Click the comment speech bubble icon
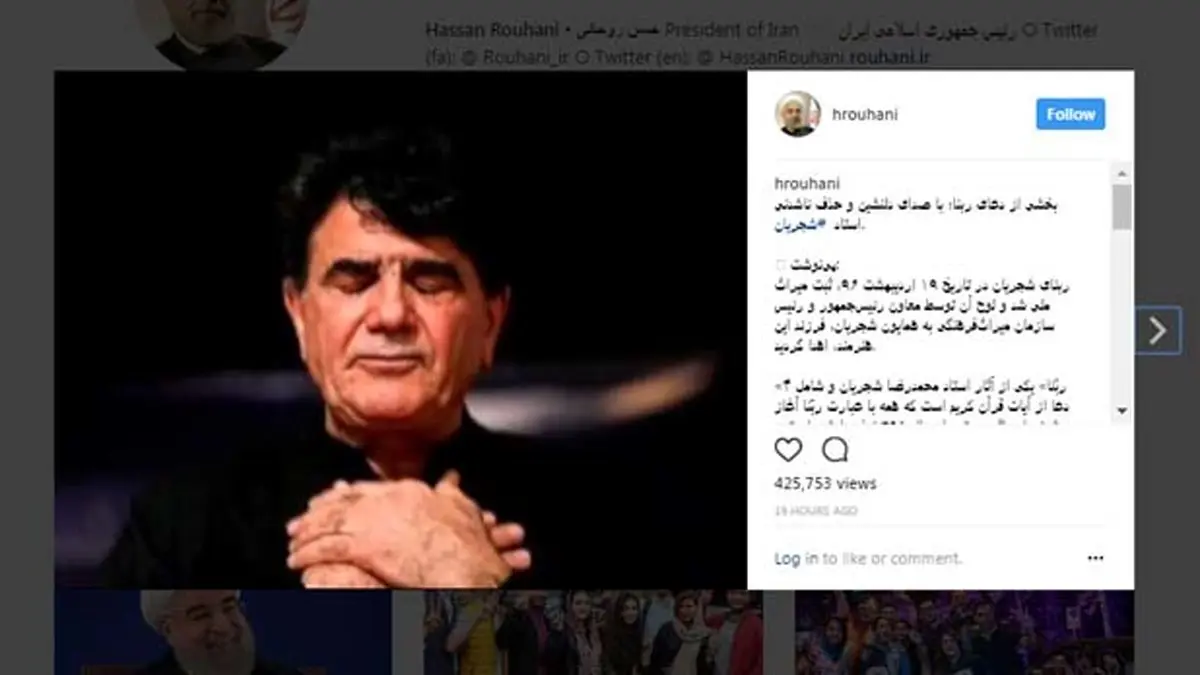Screen dimensions: 1200x675 (x=835, y=450)
